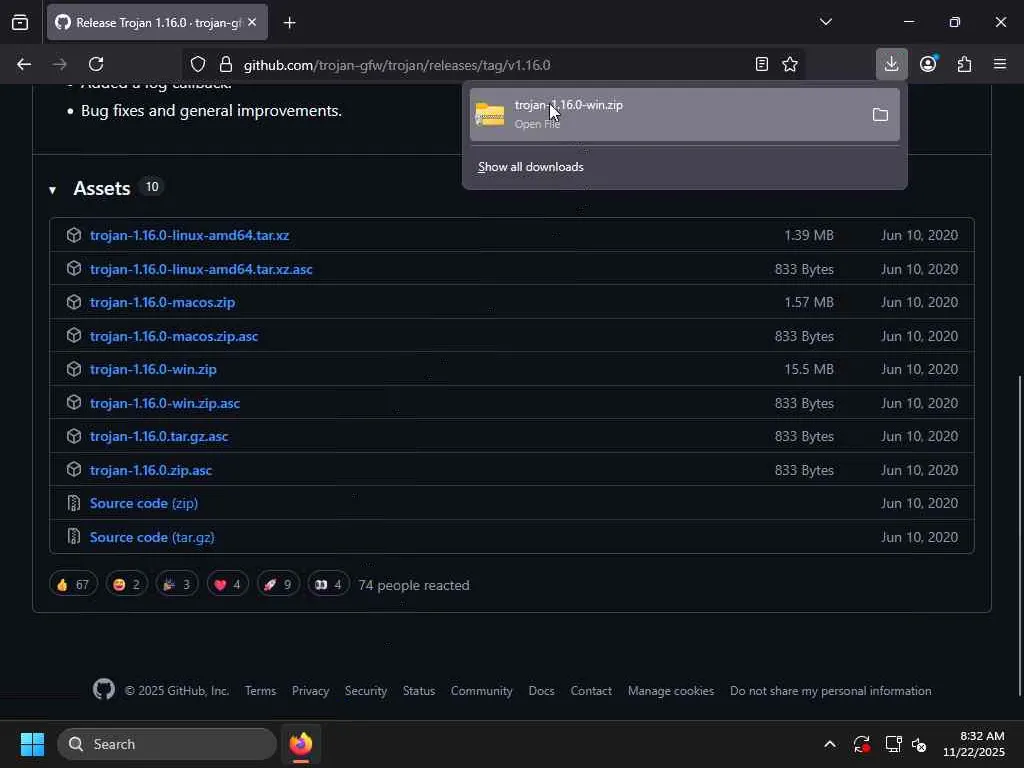The image size is (1024, 768).
Task: Open the clock showing 8:32 AM
Action: pos(973,744)
